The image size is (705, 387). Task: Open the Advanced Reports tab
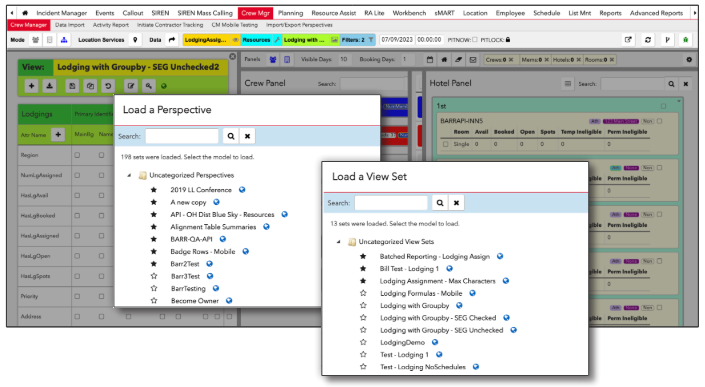point(656,13)
